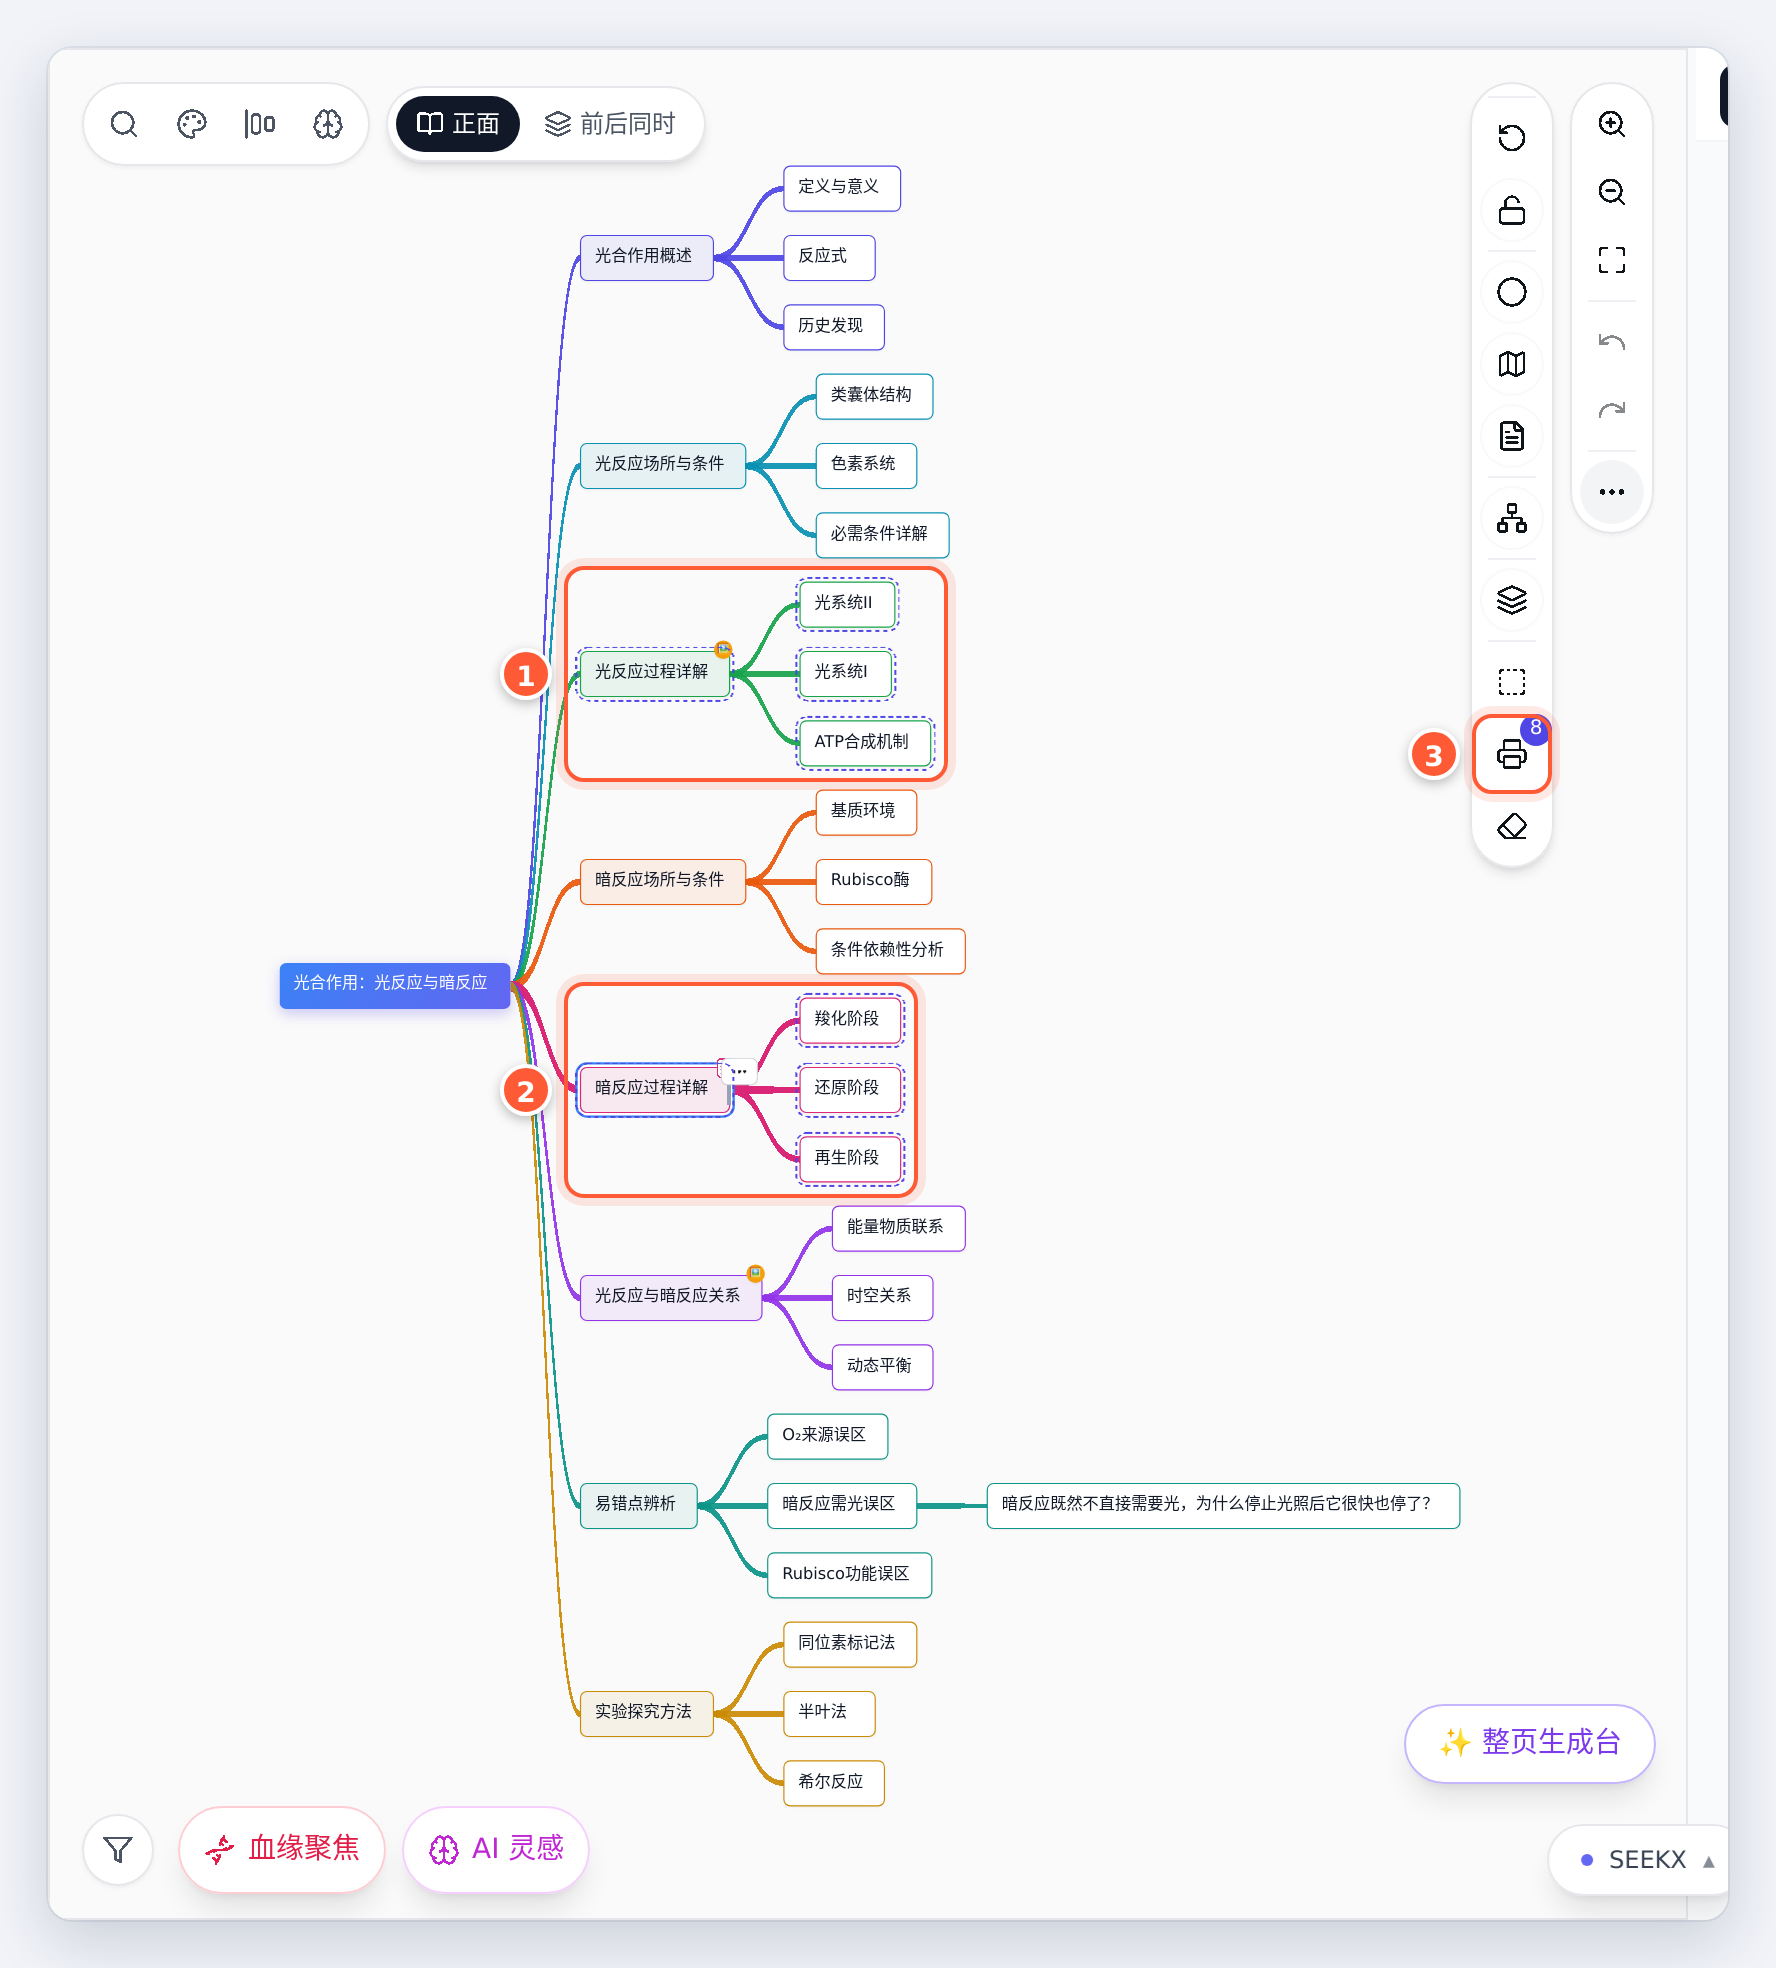The width and height of the screenshot is (1776, 1968).
Task: Open the map view icon
Action: pos(1512,364)
